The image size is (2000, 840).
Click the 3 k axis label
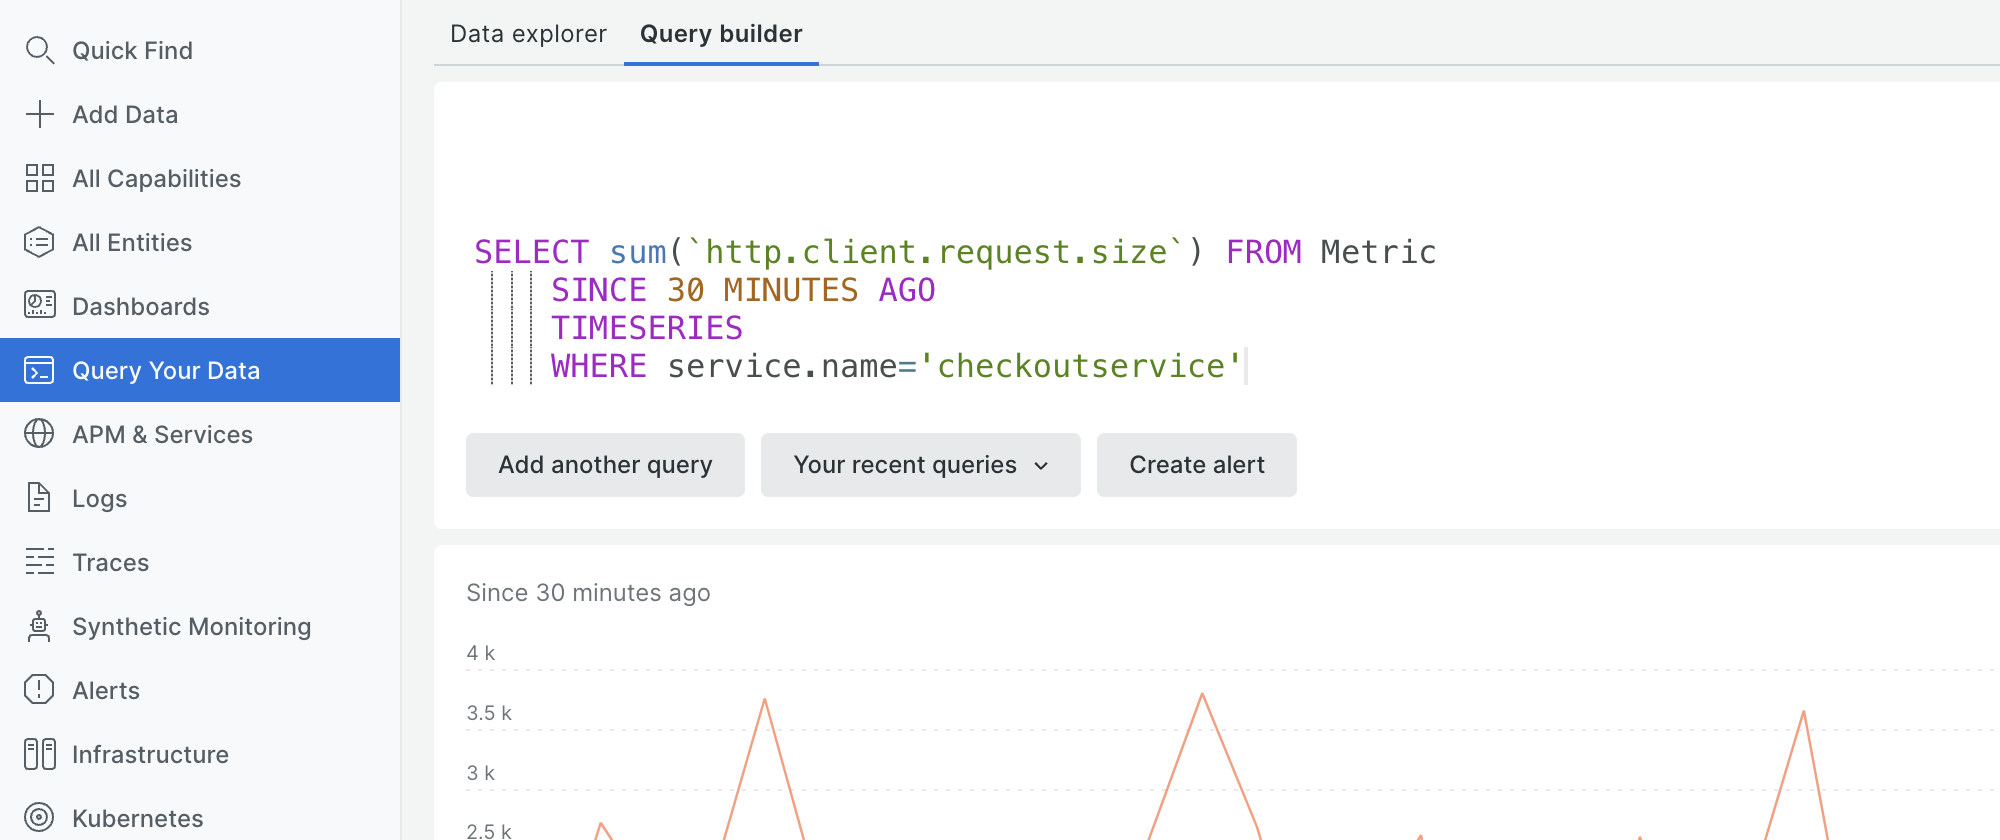point(481,773)
